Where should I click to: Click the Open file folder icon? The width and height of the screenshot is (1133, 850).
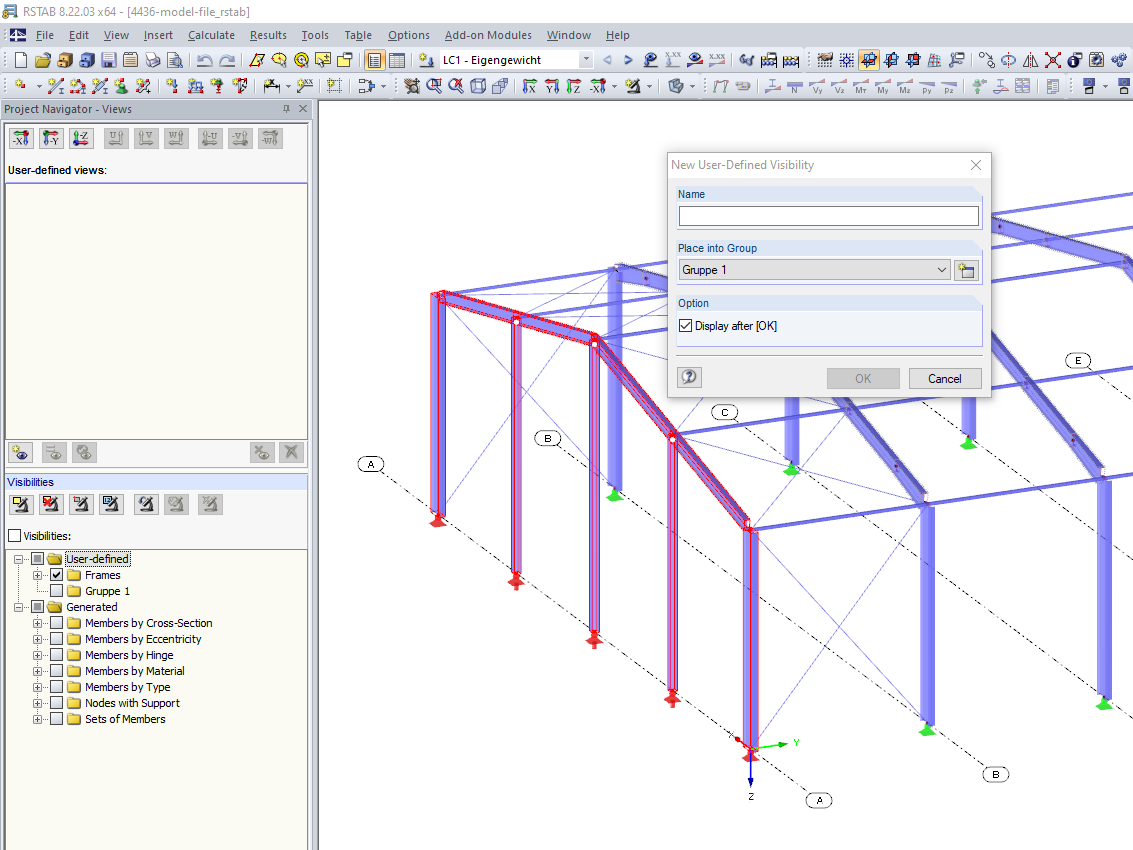click(x=43, y=60)
